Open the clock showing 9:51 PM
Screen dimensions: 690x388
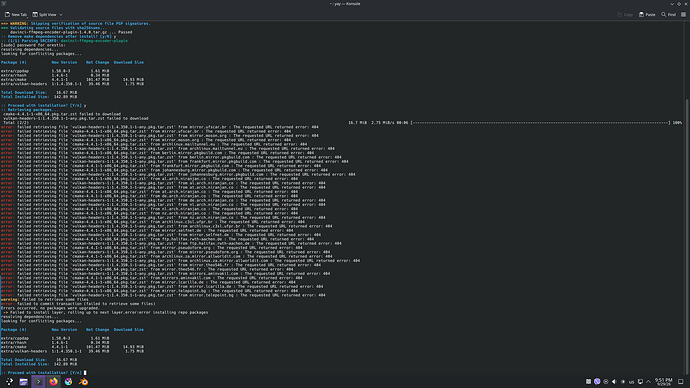[x=664, y=382]
